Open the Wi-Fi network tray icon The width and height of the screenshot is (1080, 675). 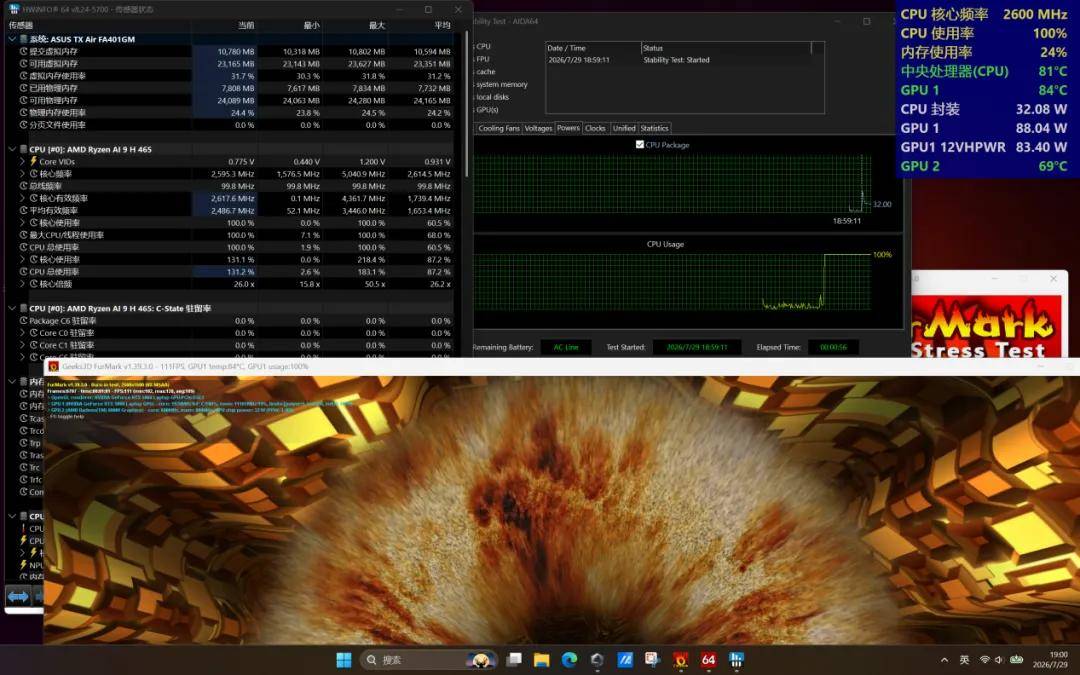click(984, 660)
